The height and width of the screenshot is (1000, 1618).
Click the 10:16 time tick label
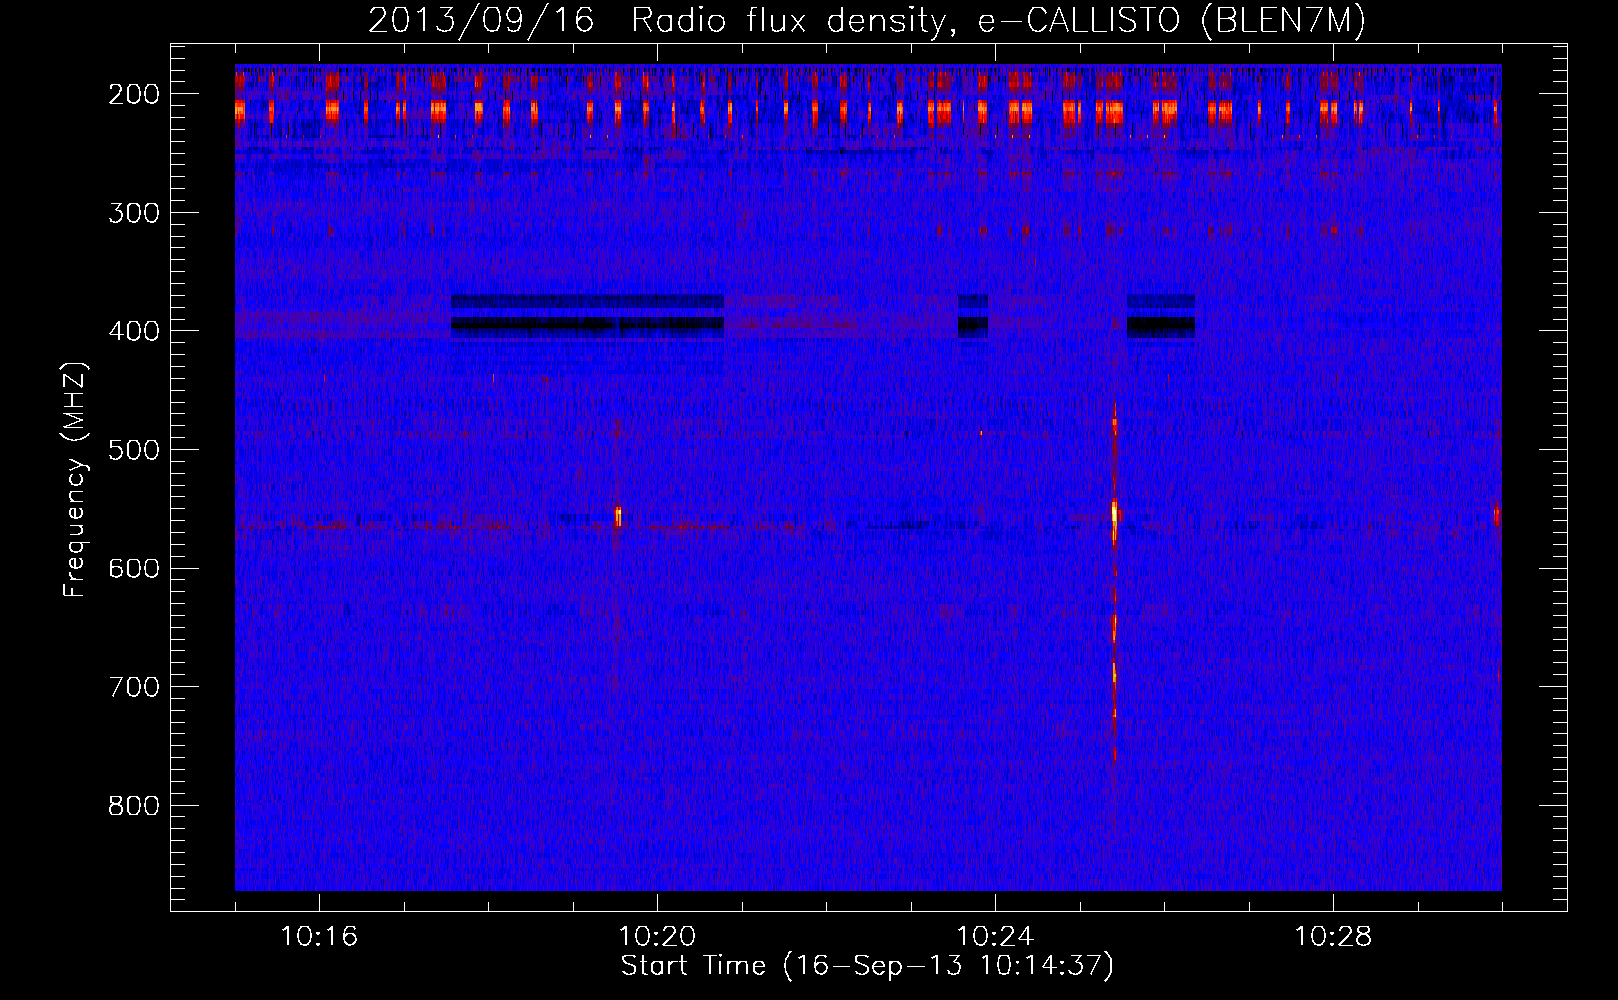coord(319,937)
